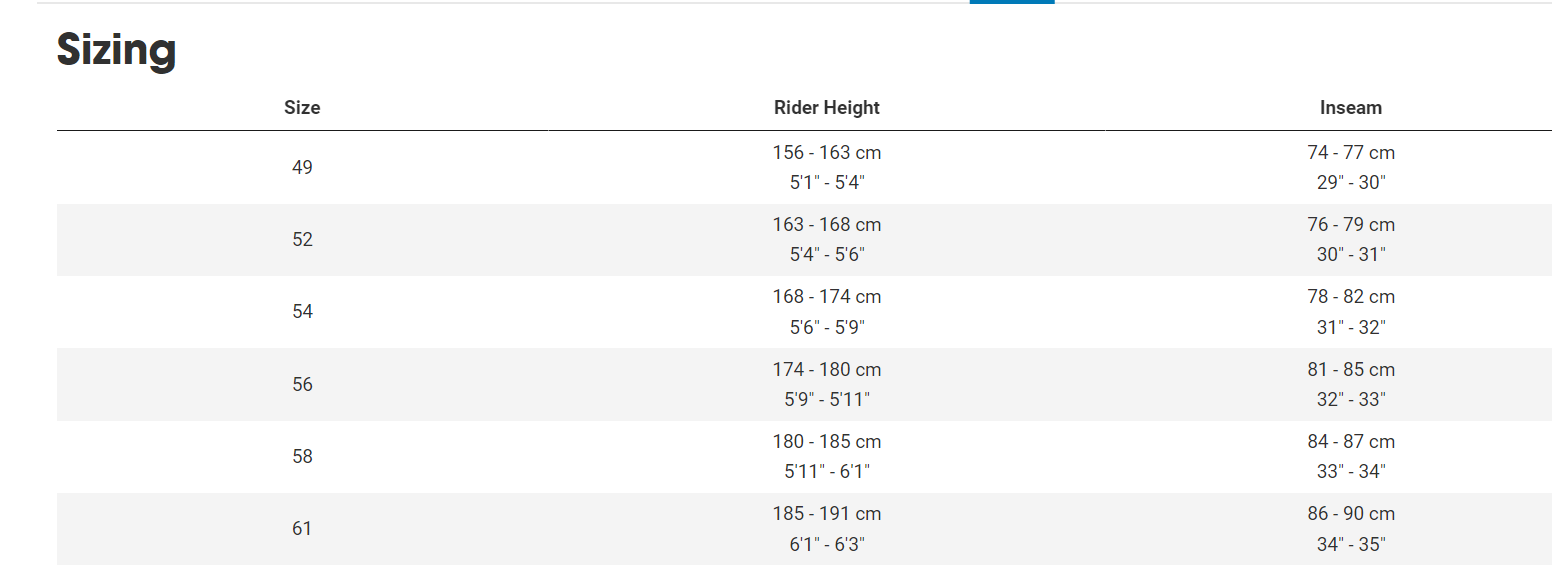
Task: Click the Rider Height column header
Action: tap(826, 107)
